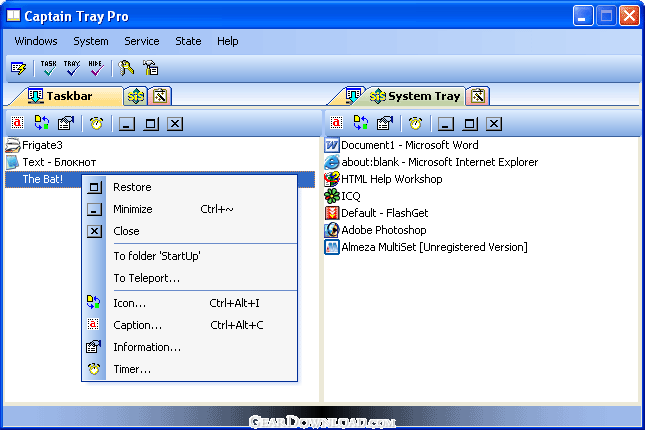This screenshot has height=430, width=645.
Task: Switch left pane to the SYS tray tab
Action: pos(136,96)
